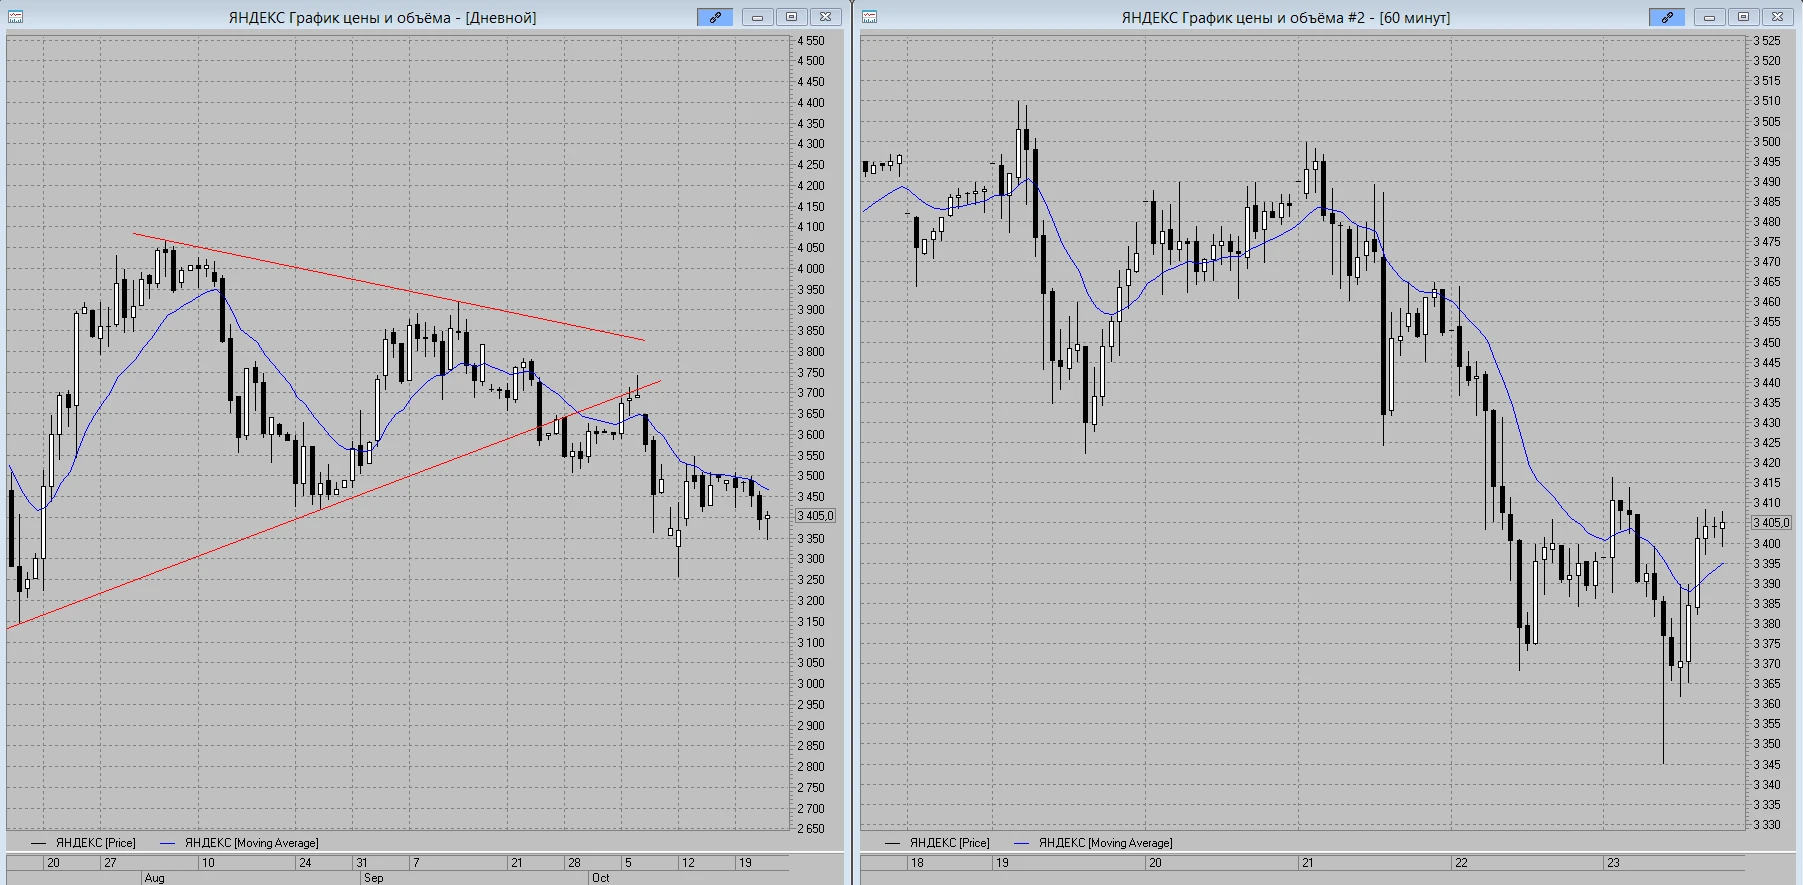Minimize the Дневной chart window

pyautogui.click(x=758, y=17)
